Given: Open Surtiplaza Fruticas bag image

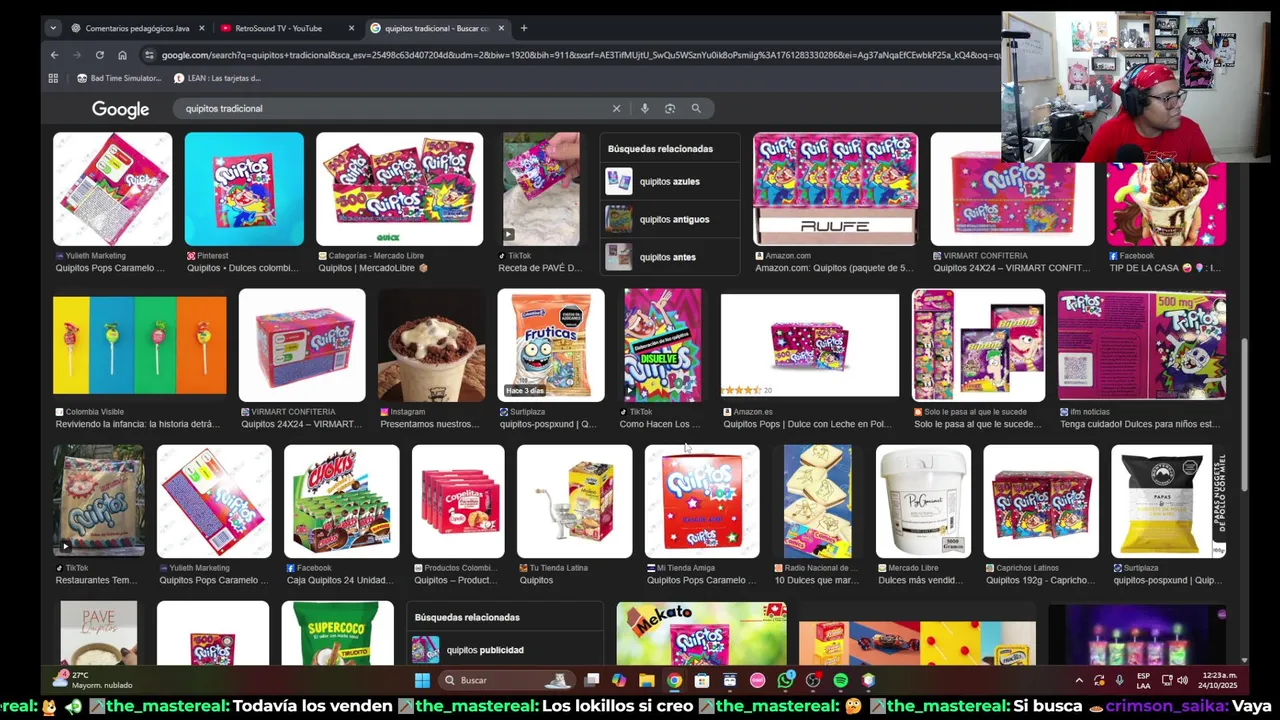Looking at the screenshot, I should coord(551,345).
